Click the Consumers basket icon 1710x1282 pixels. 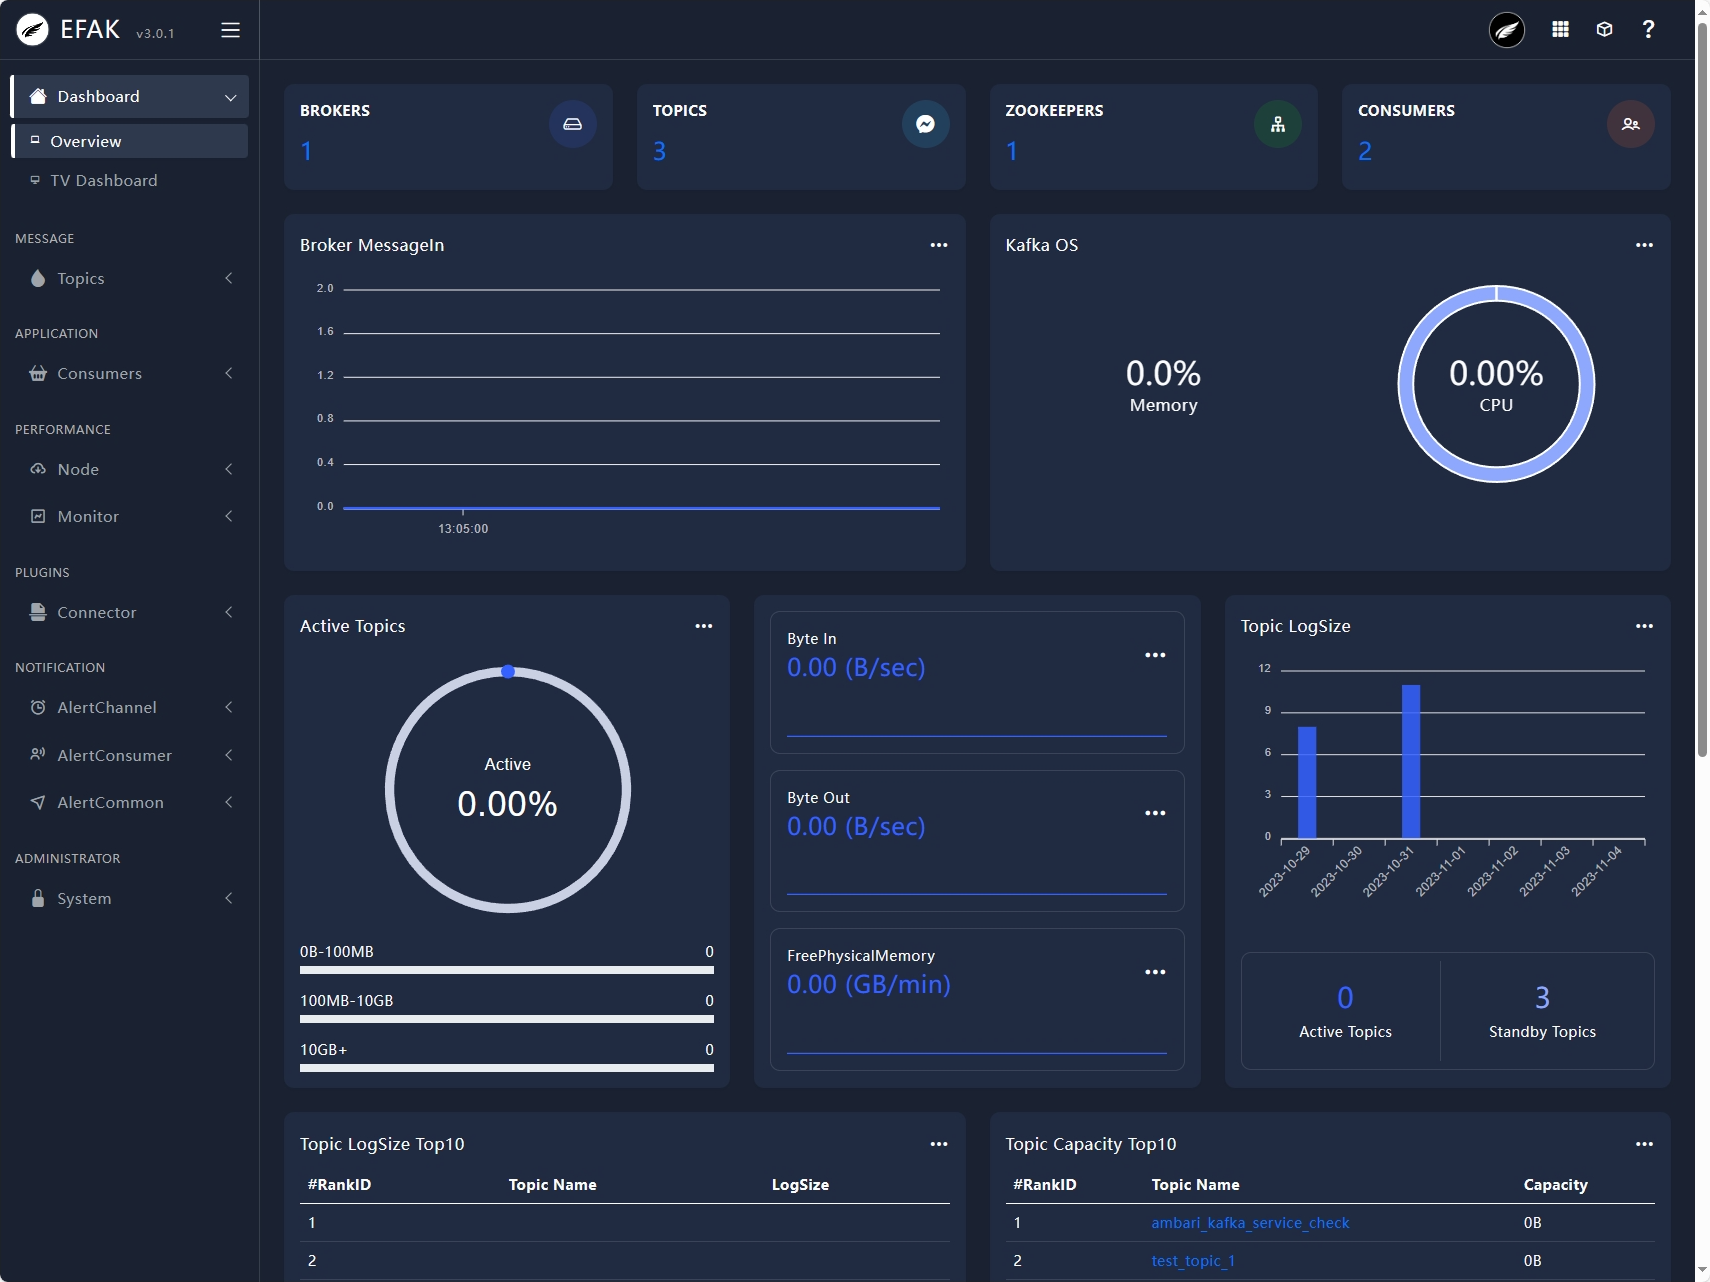coord(38,373)
